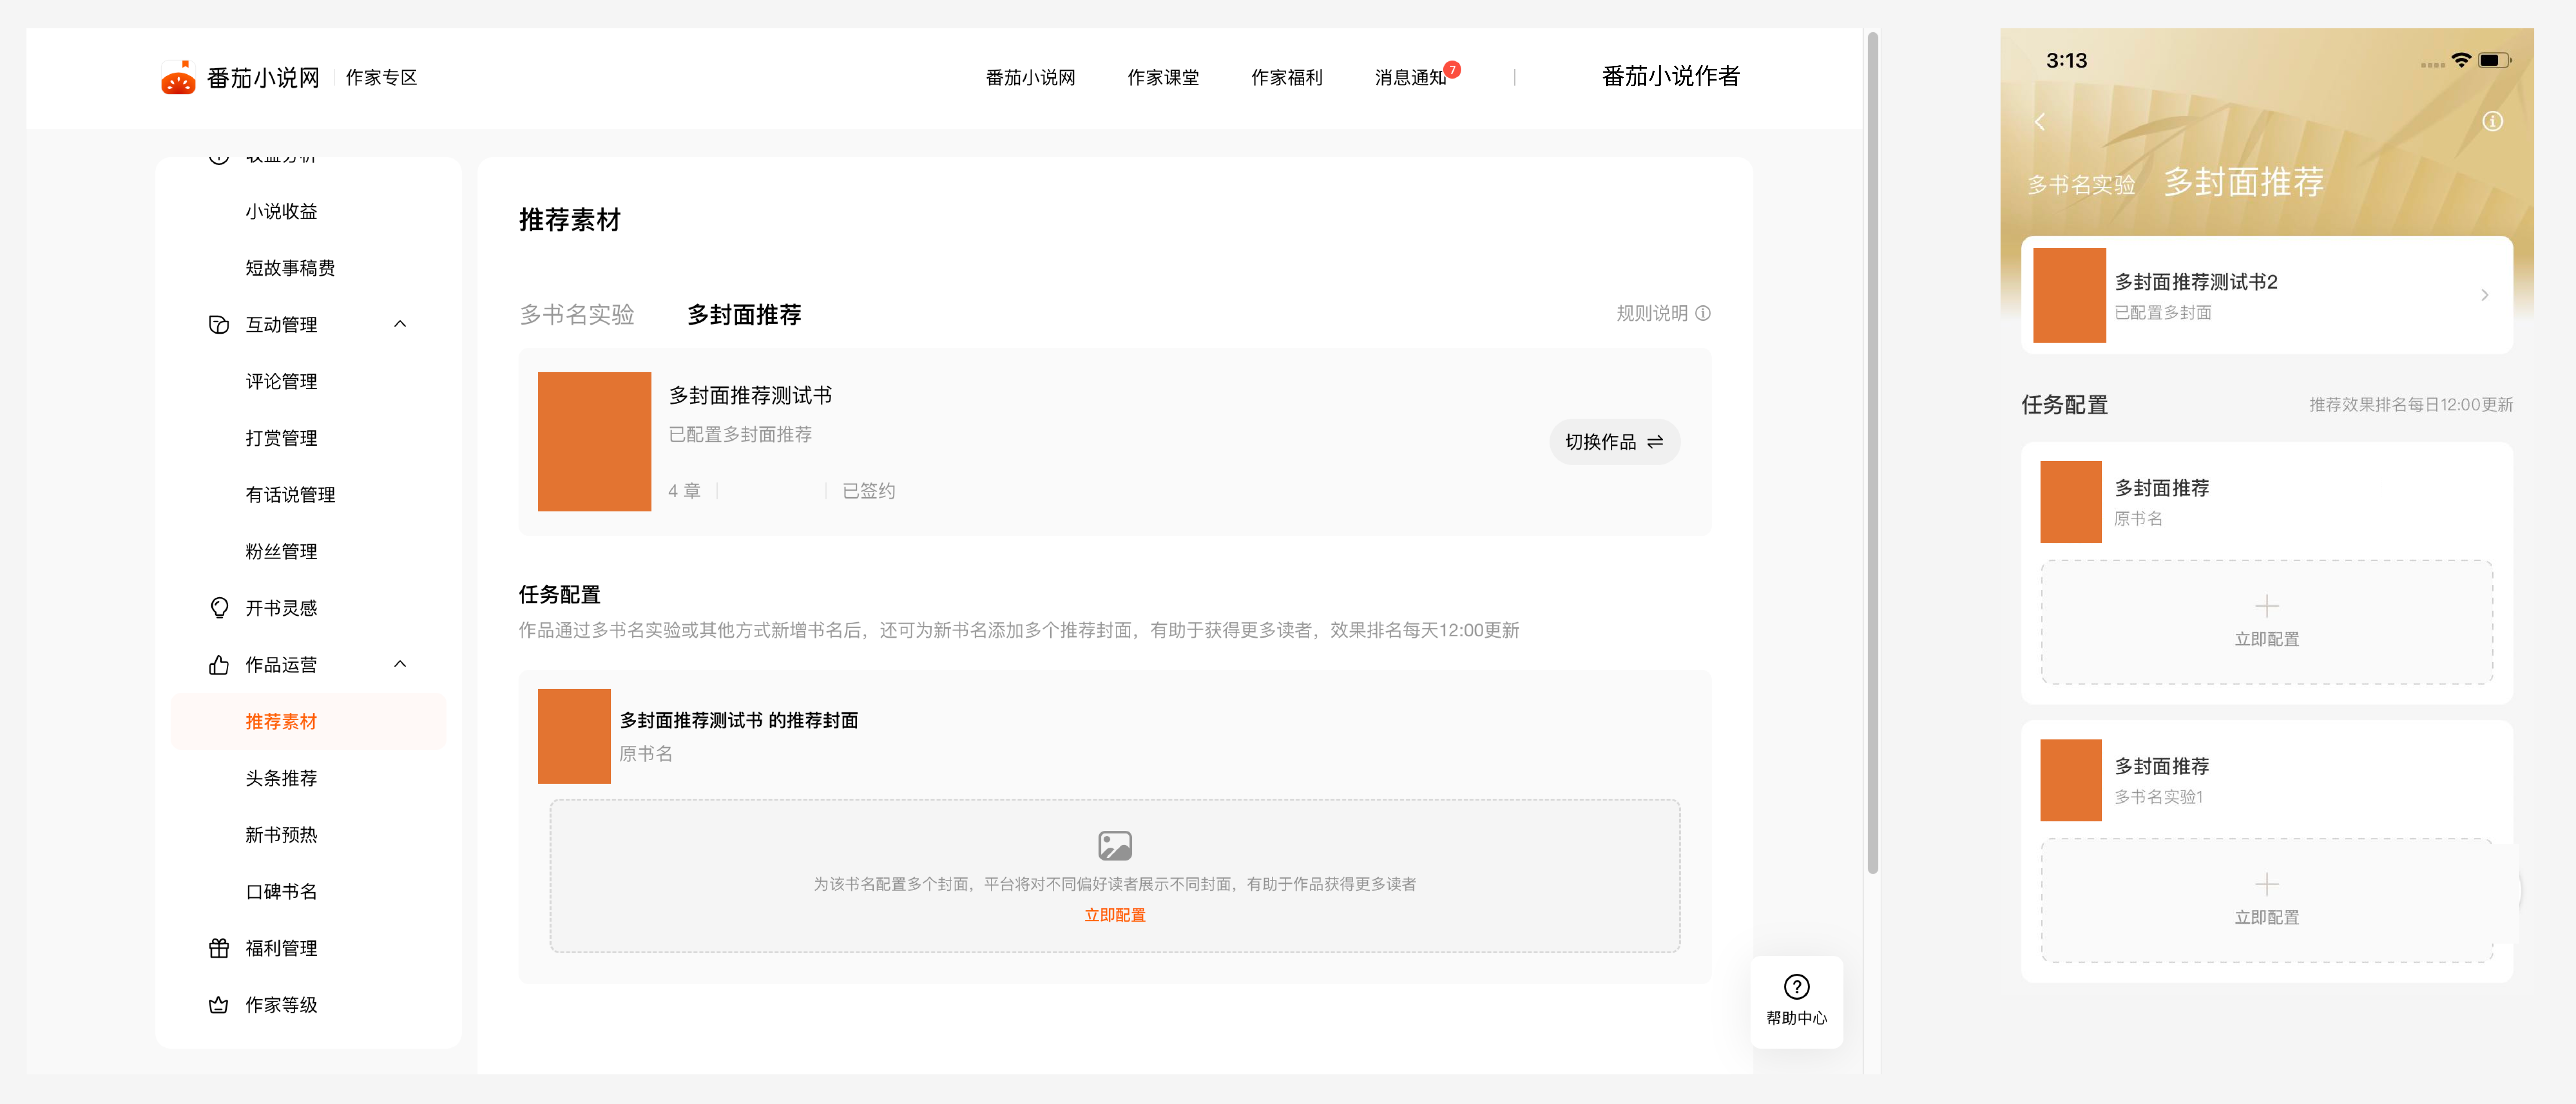Tap the back arrow in mobile preview
The width and height of the screenshot is (2576, 1104).
[x=2040, y=122]
